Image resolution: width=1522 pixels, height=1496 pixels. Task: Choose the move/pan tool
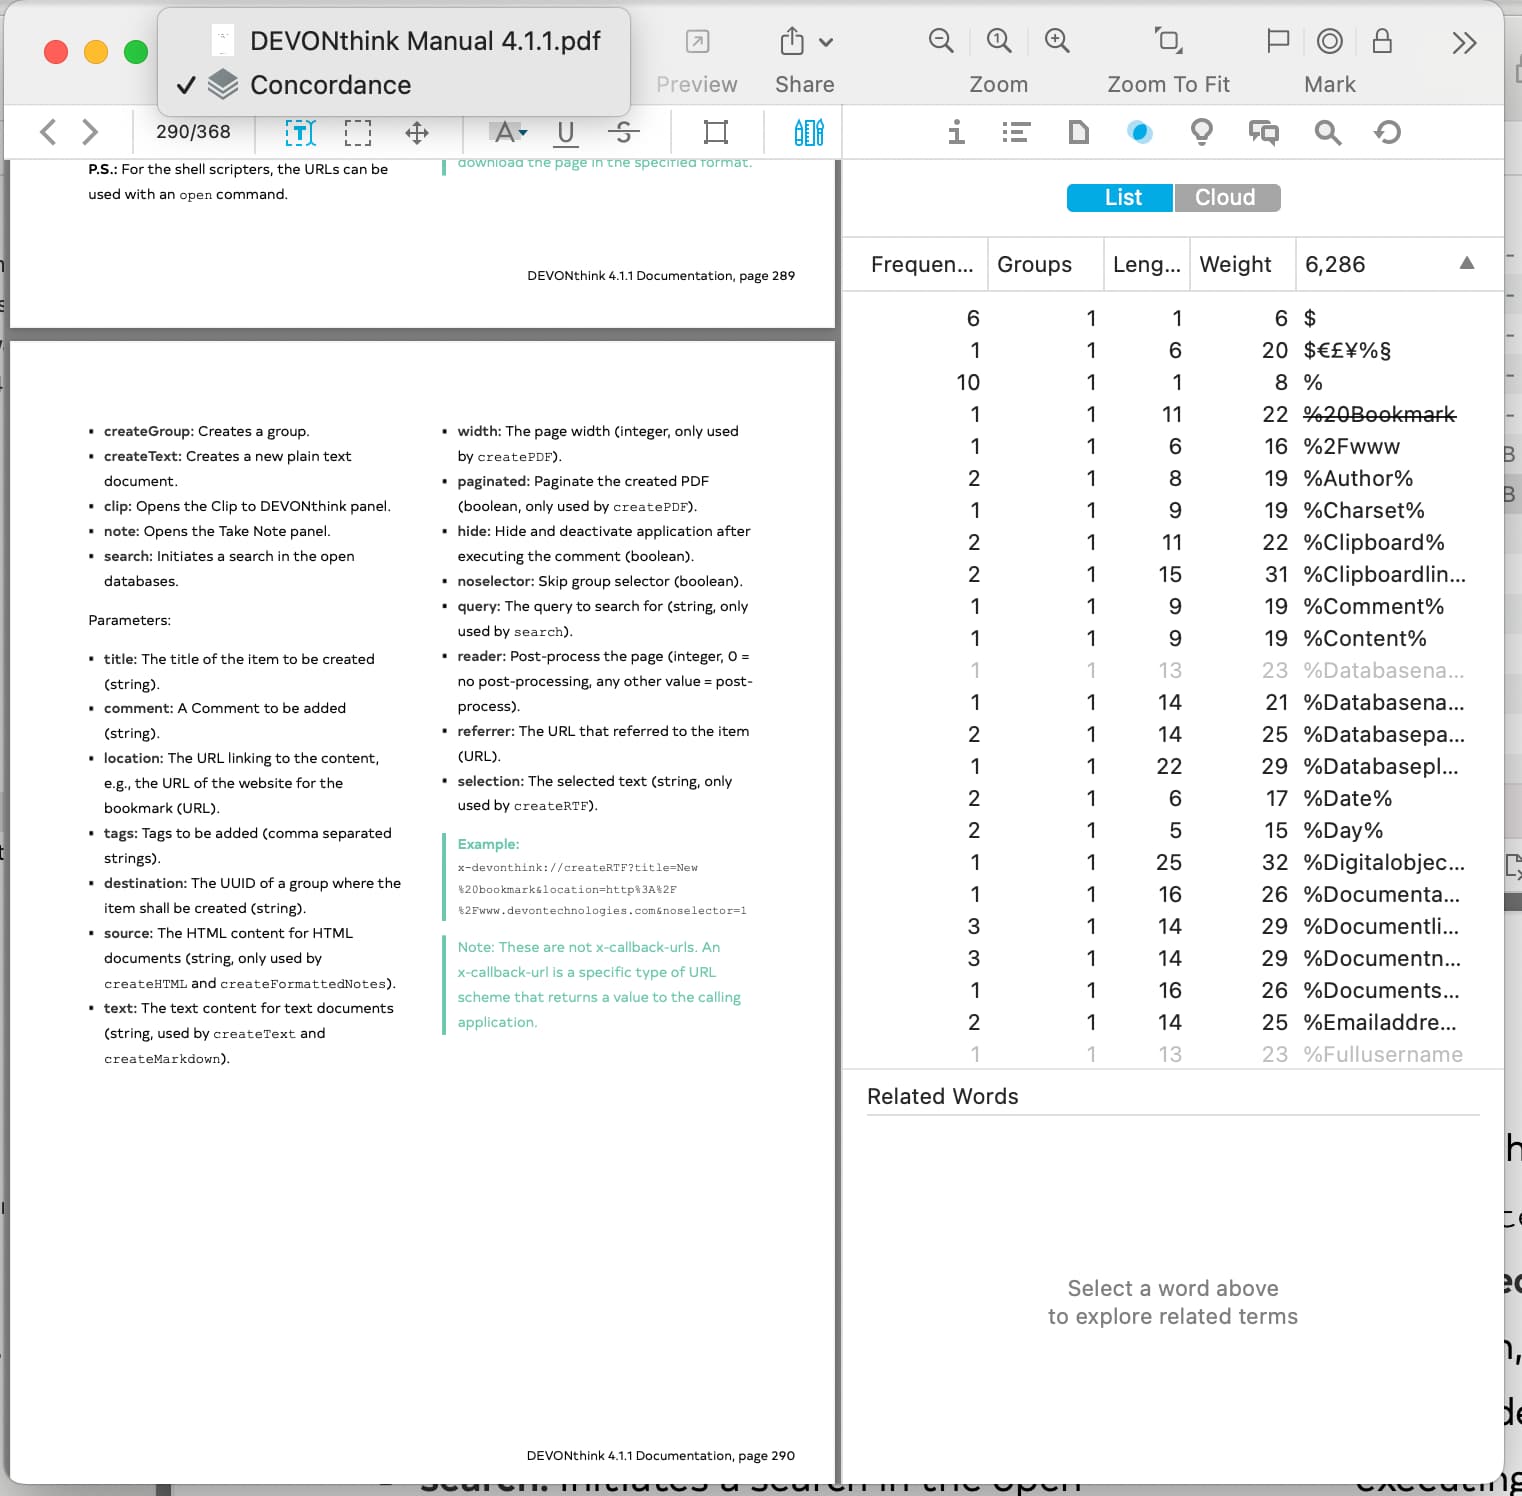coord(417,132)
